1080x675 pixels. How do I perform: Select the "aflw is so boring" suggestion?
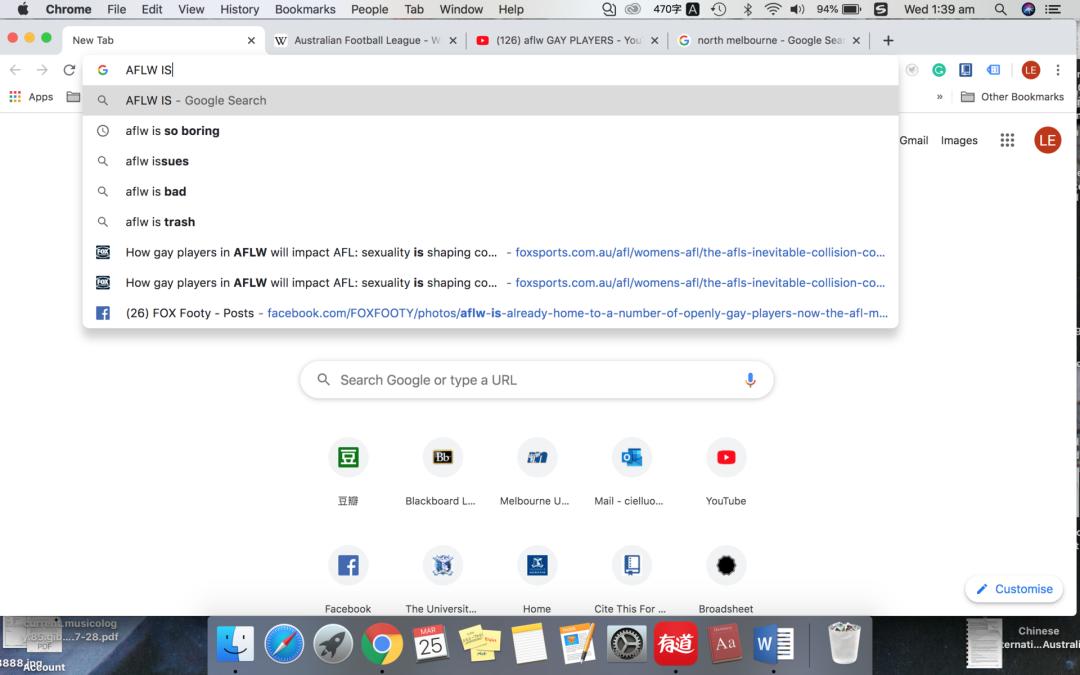(x=172, y=131)
